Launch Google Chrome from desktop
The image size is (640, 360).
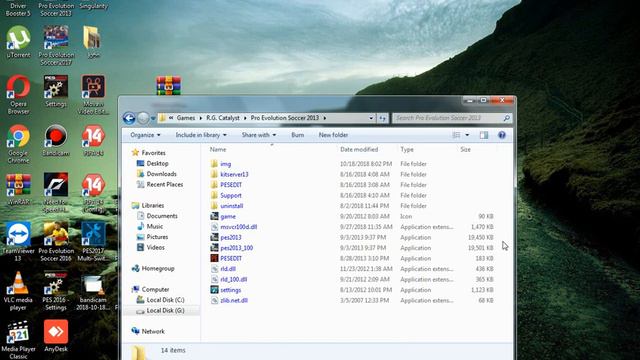pyautogui.click(x=18, y=144)
